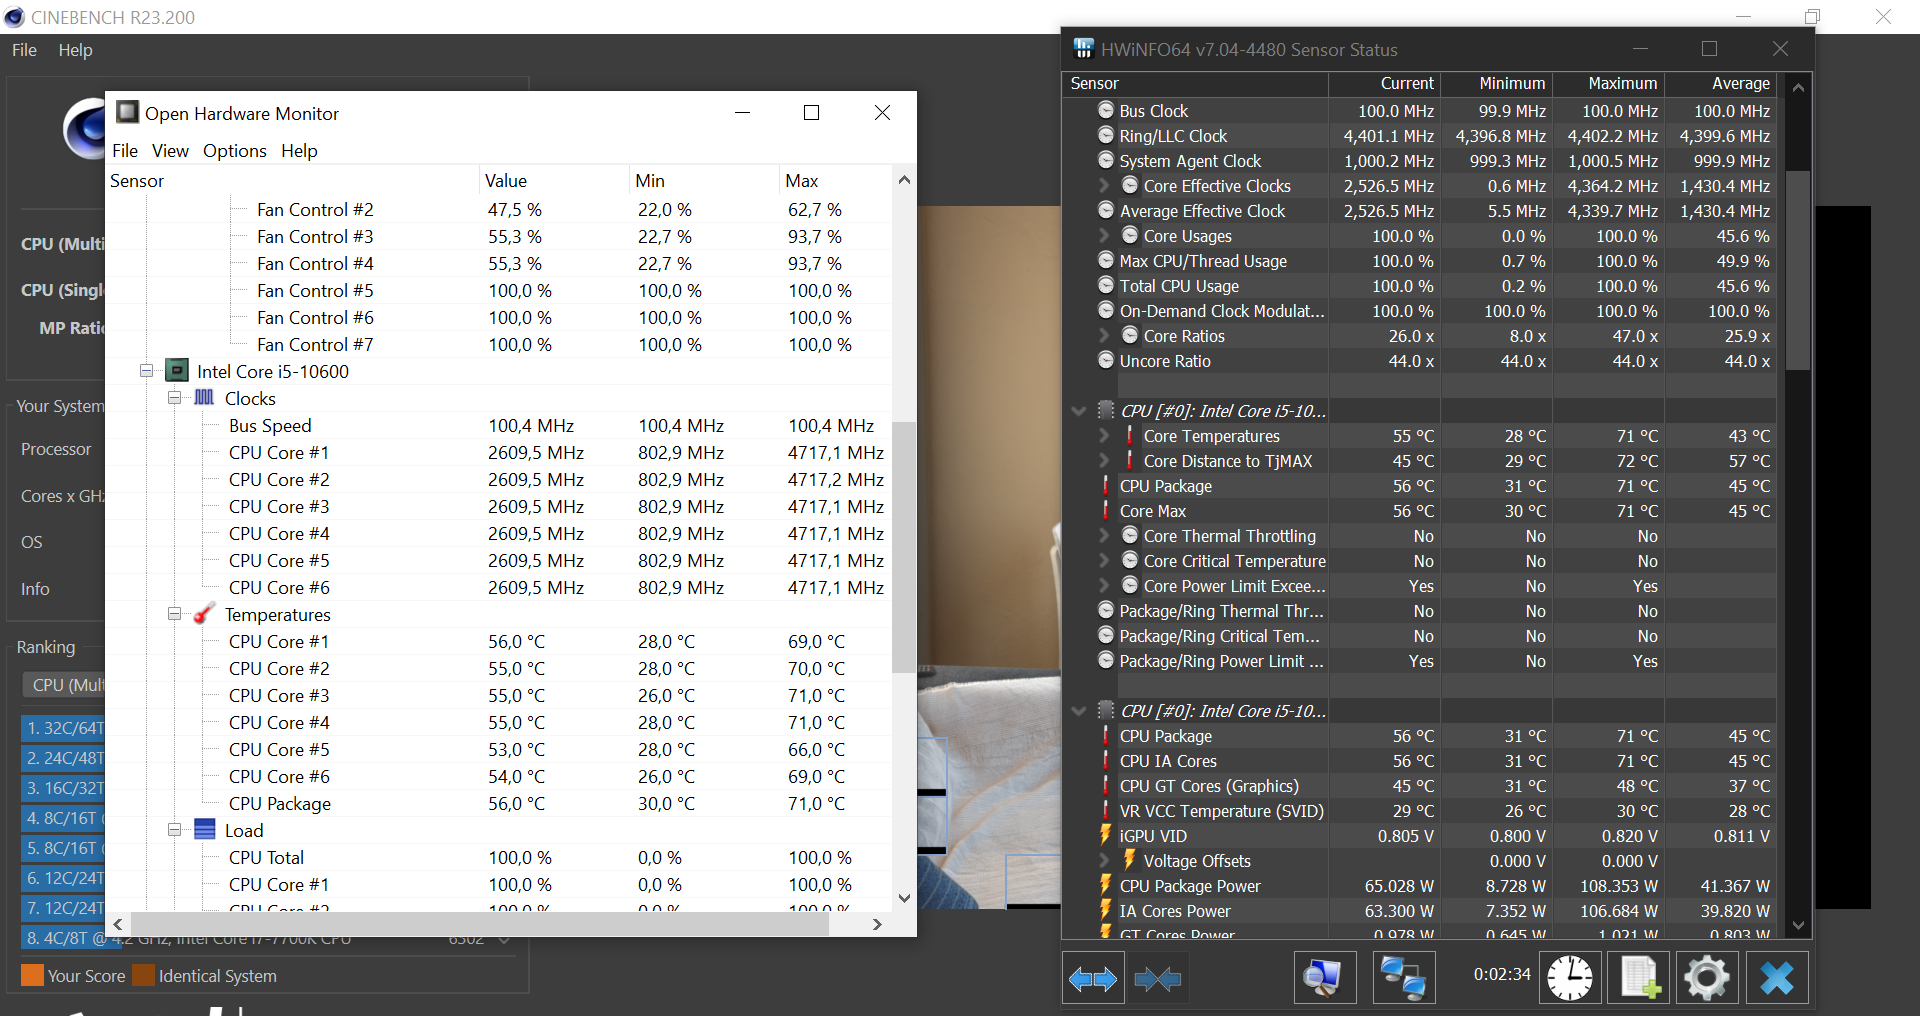Viewport: 1920px width, 1016px height.
Task: Open HWiNFO sensor settings gear
Action: [1706, 977]
